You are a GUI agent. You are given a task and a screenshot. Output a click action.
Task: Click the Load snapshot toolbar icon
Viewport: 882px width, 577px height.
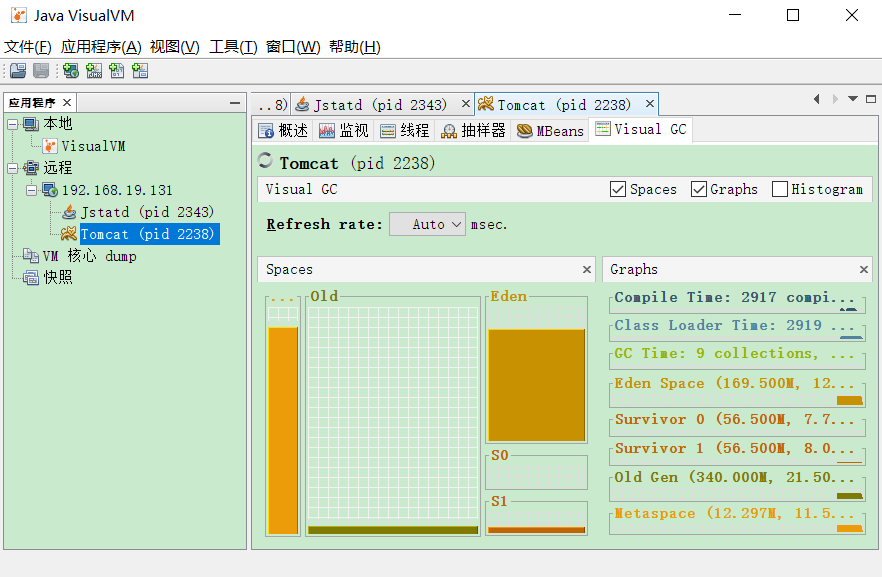coord(18,71)
